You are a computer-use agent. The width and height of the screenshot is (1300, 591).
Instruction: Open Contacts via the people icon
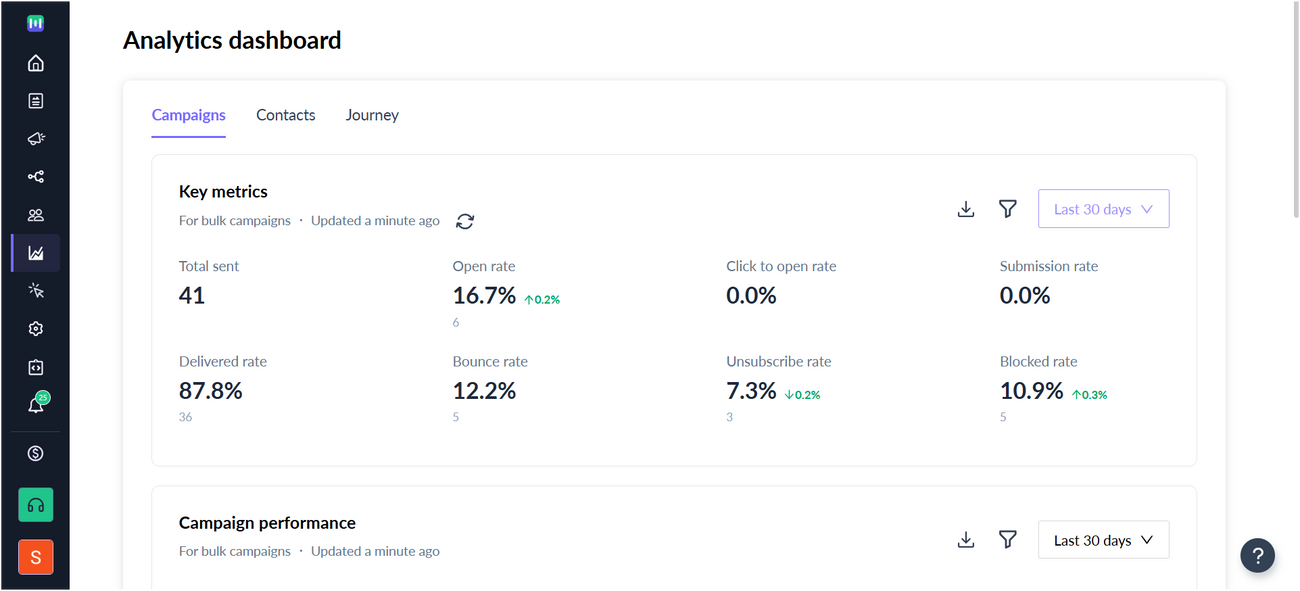[x=36, y=215]
